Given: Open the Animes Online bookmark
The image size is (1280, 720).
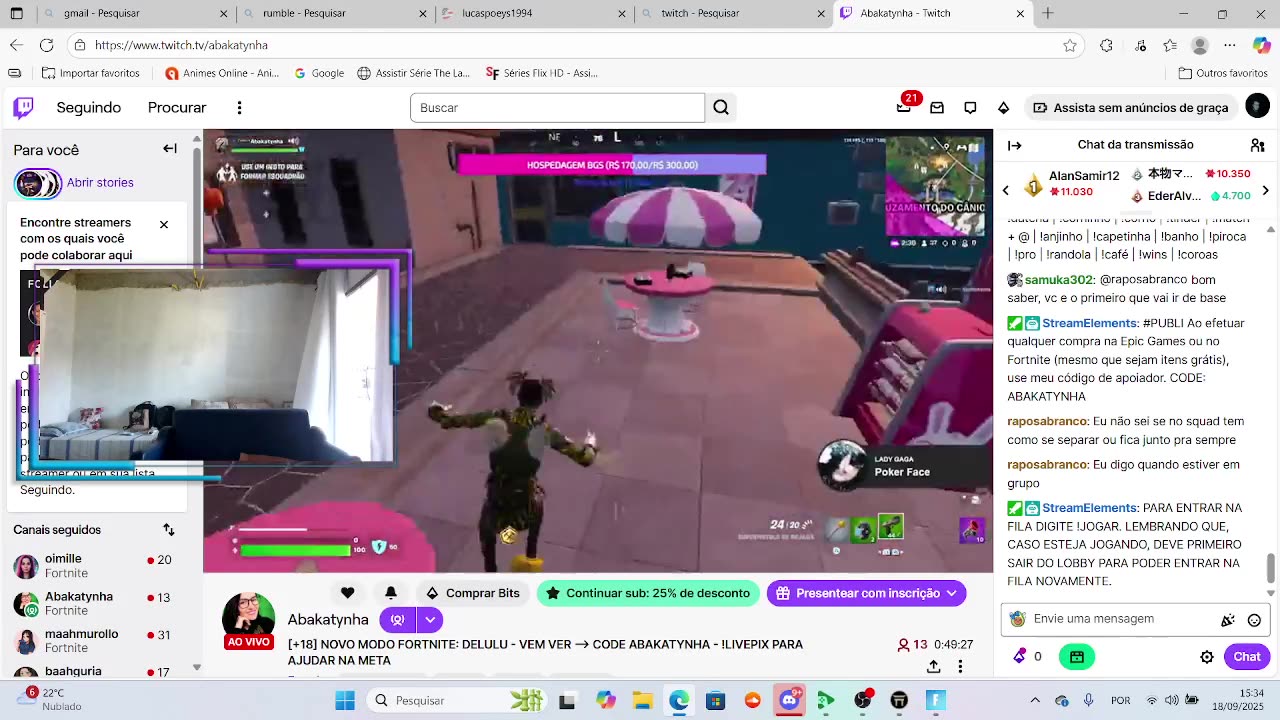Looking at the screenshot, I should (x=222, y=73).
